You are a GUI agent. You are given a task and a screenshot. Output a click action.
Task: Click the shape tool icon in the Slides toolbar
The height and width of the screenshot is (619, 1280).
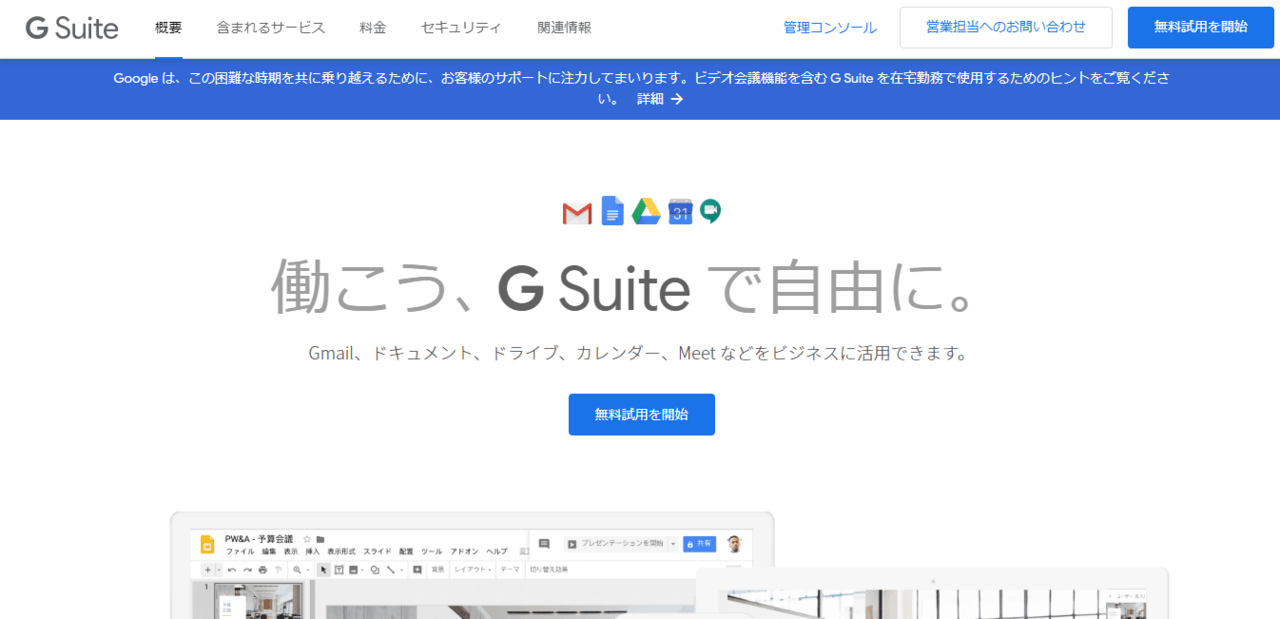pyautogui.click(x=375, y=570)
